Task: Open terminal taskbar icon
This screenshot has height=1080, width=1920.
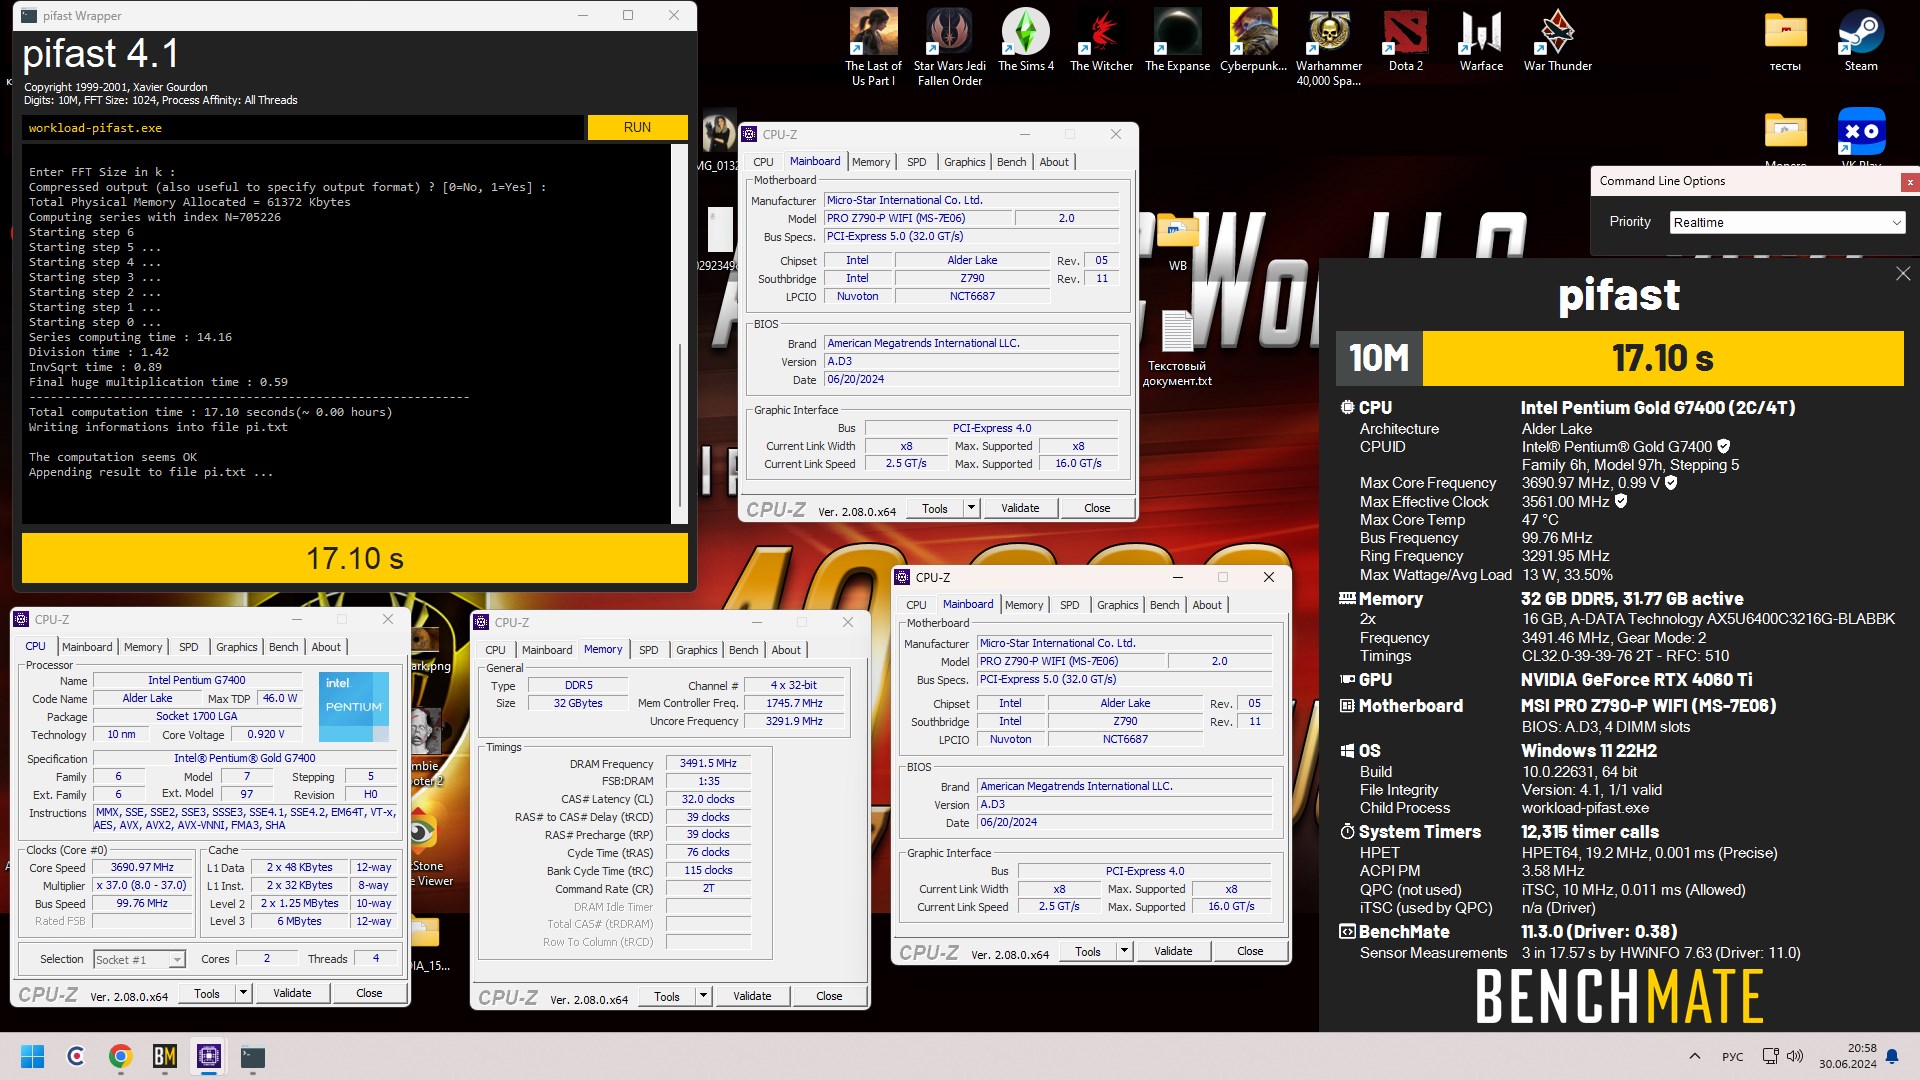Action: (253, 1056)
